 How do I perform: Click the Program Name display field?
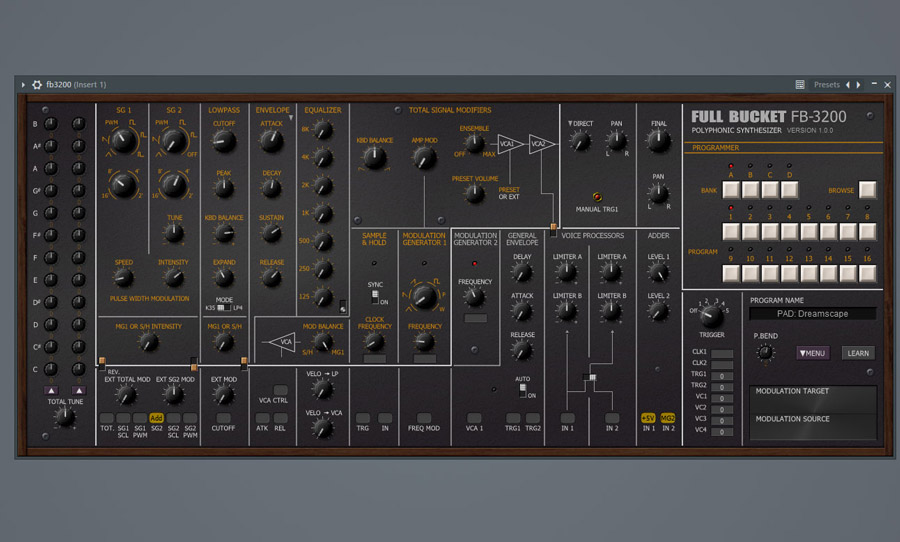pos(812,314)
